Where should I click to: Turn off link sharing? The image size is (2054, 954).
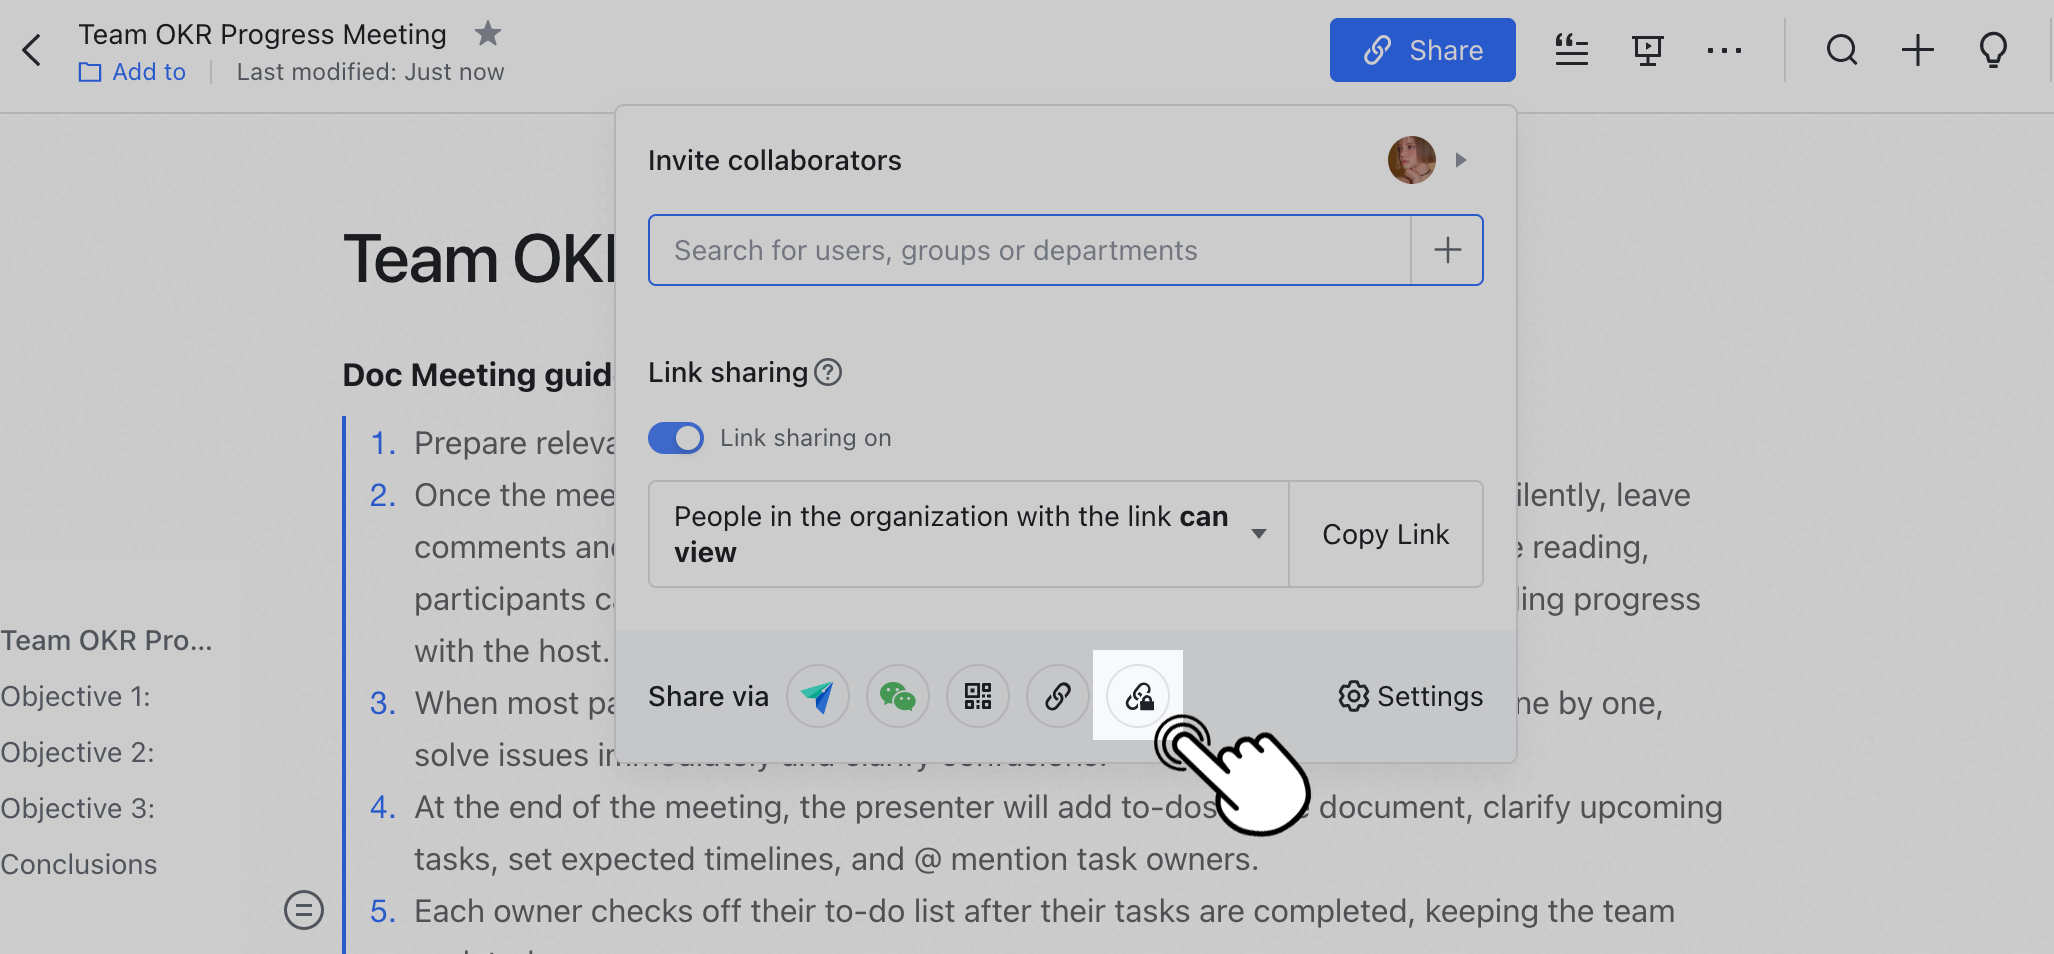676,438
